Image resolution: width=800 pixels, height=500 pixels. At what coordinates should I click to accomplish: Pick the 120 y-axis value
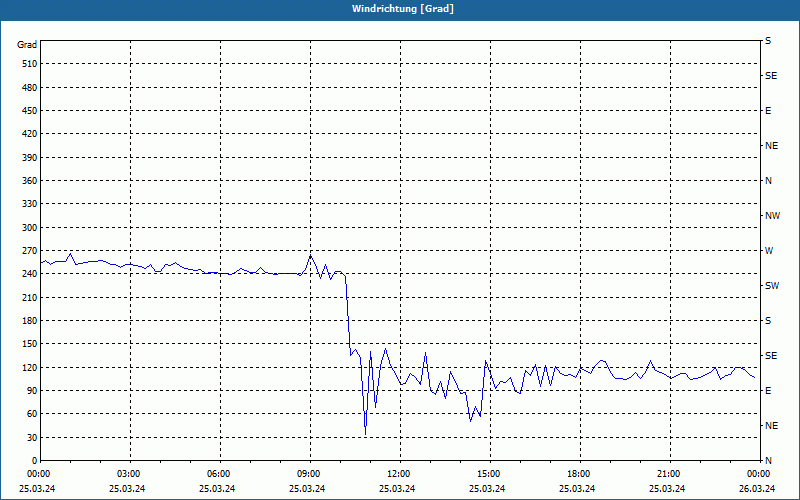coord(30,367)
